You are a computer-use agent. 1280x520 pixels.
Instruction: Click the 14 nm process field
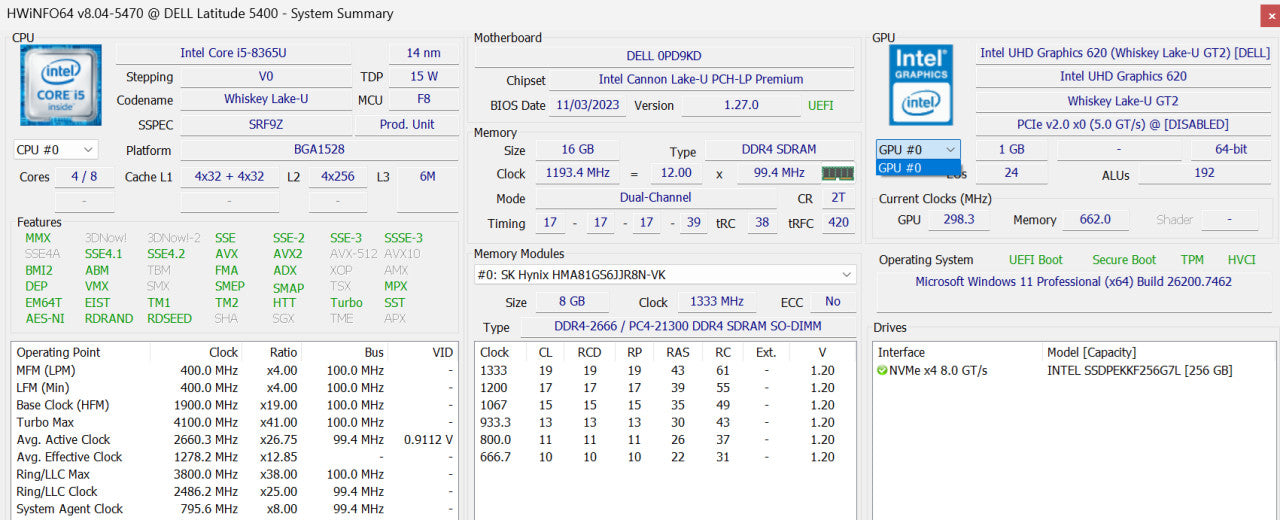[423, 53]
